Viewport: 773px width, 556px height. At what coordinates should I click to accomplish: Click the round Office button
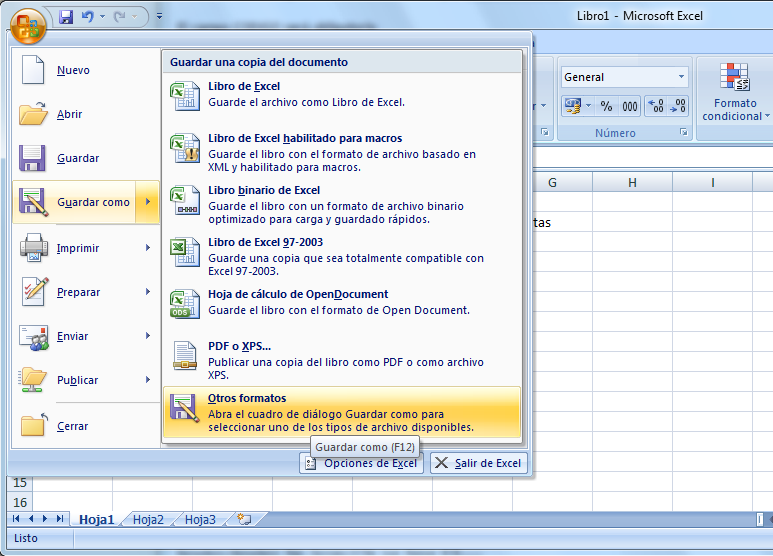point(28,26)
